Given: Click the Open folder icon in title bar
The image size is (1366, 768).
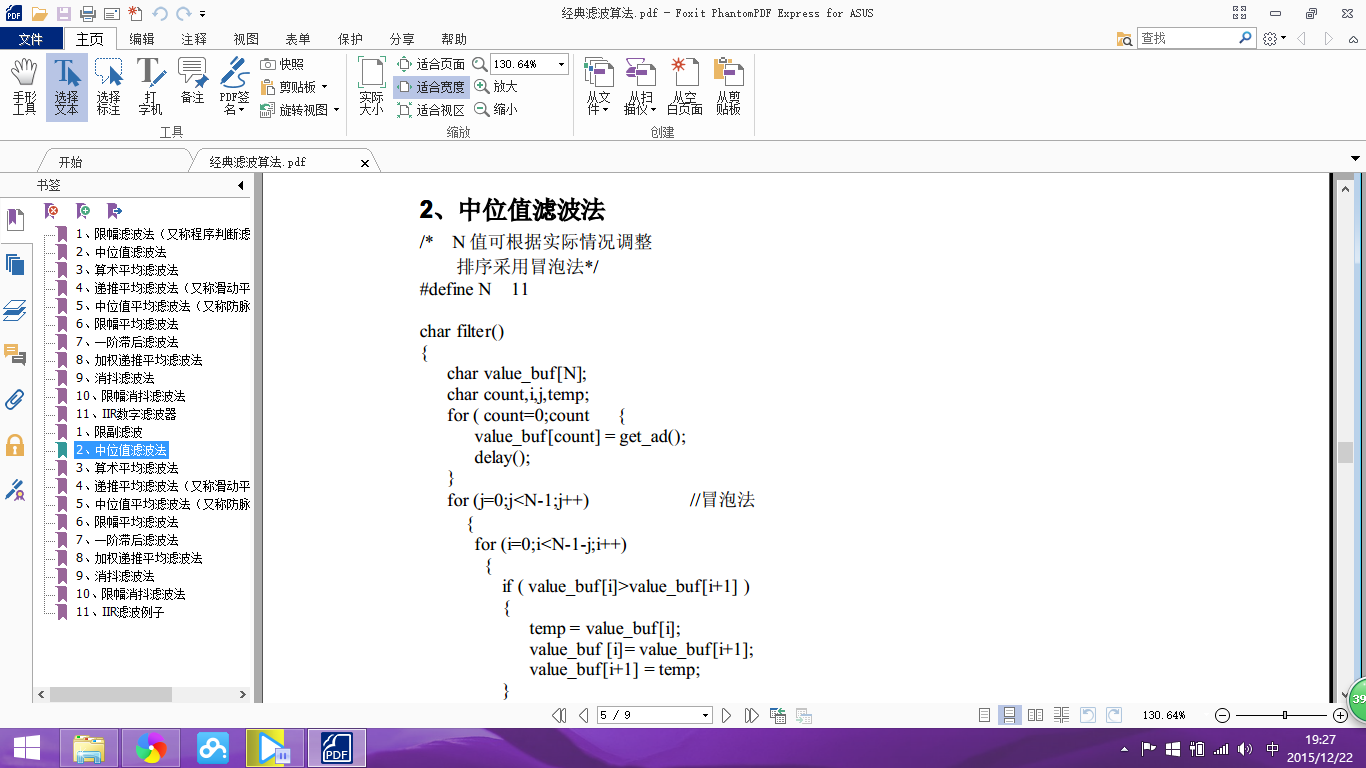Looking at the screenshot, I should pyautogui.click(x=39, y=14).
